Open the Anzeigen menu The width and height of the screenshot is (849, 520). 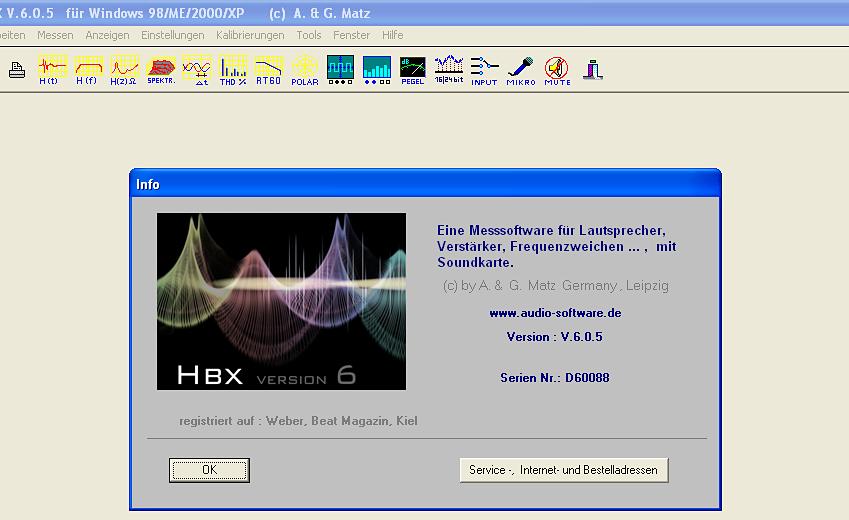(x=107, y=35)
